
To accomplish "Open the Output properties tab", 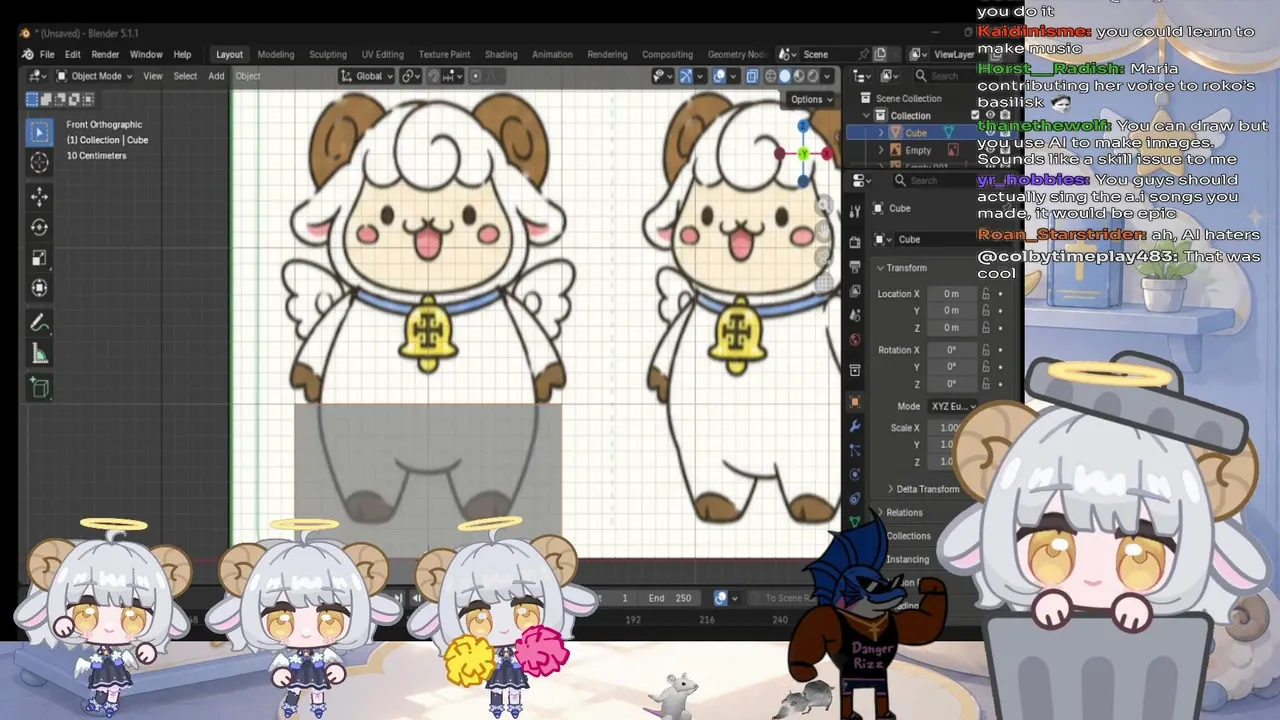I will 855,267.
